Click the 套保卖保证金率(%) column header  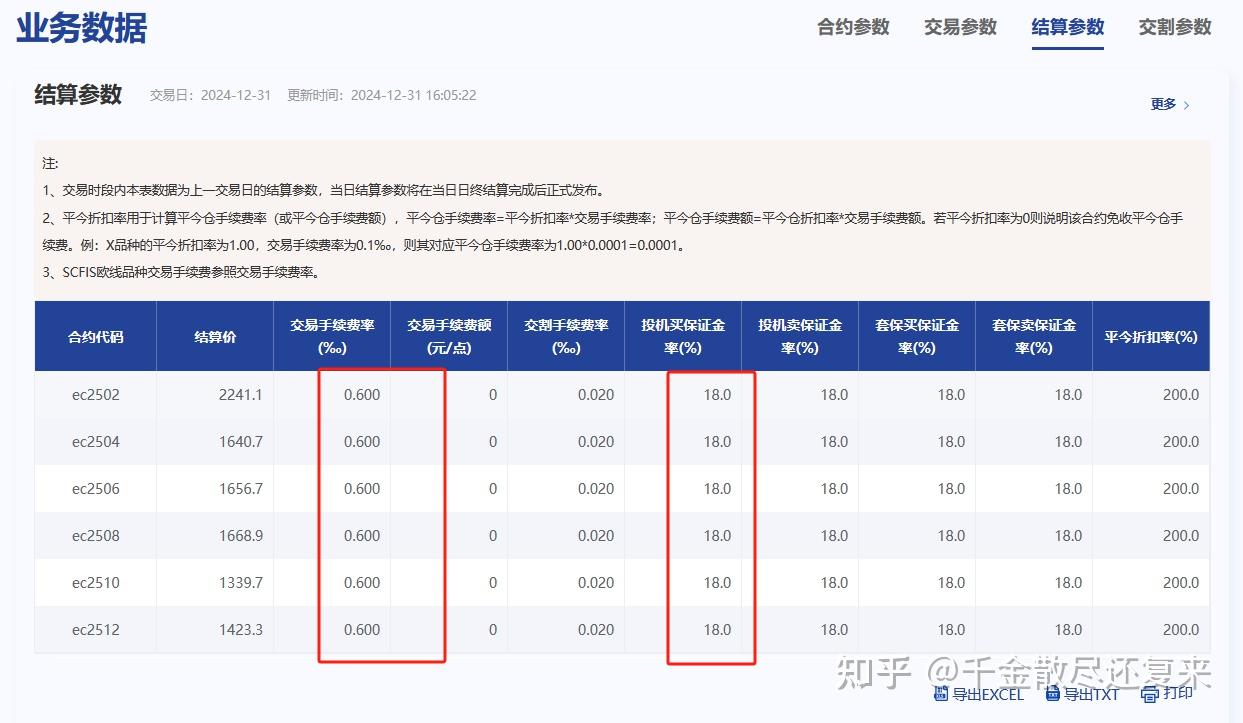coord(1034,337)
